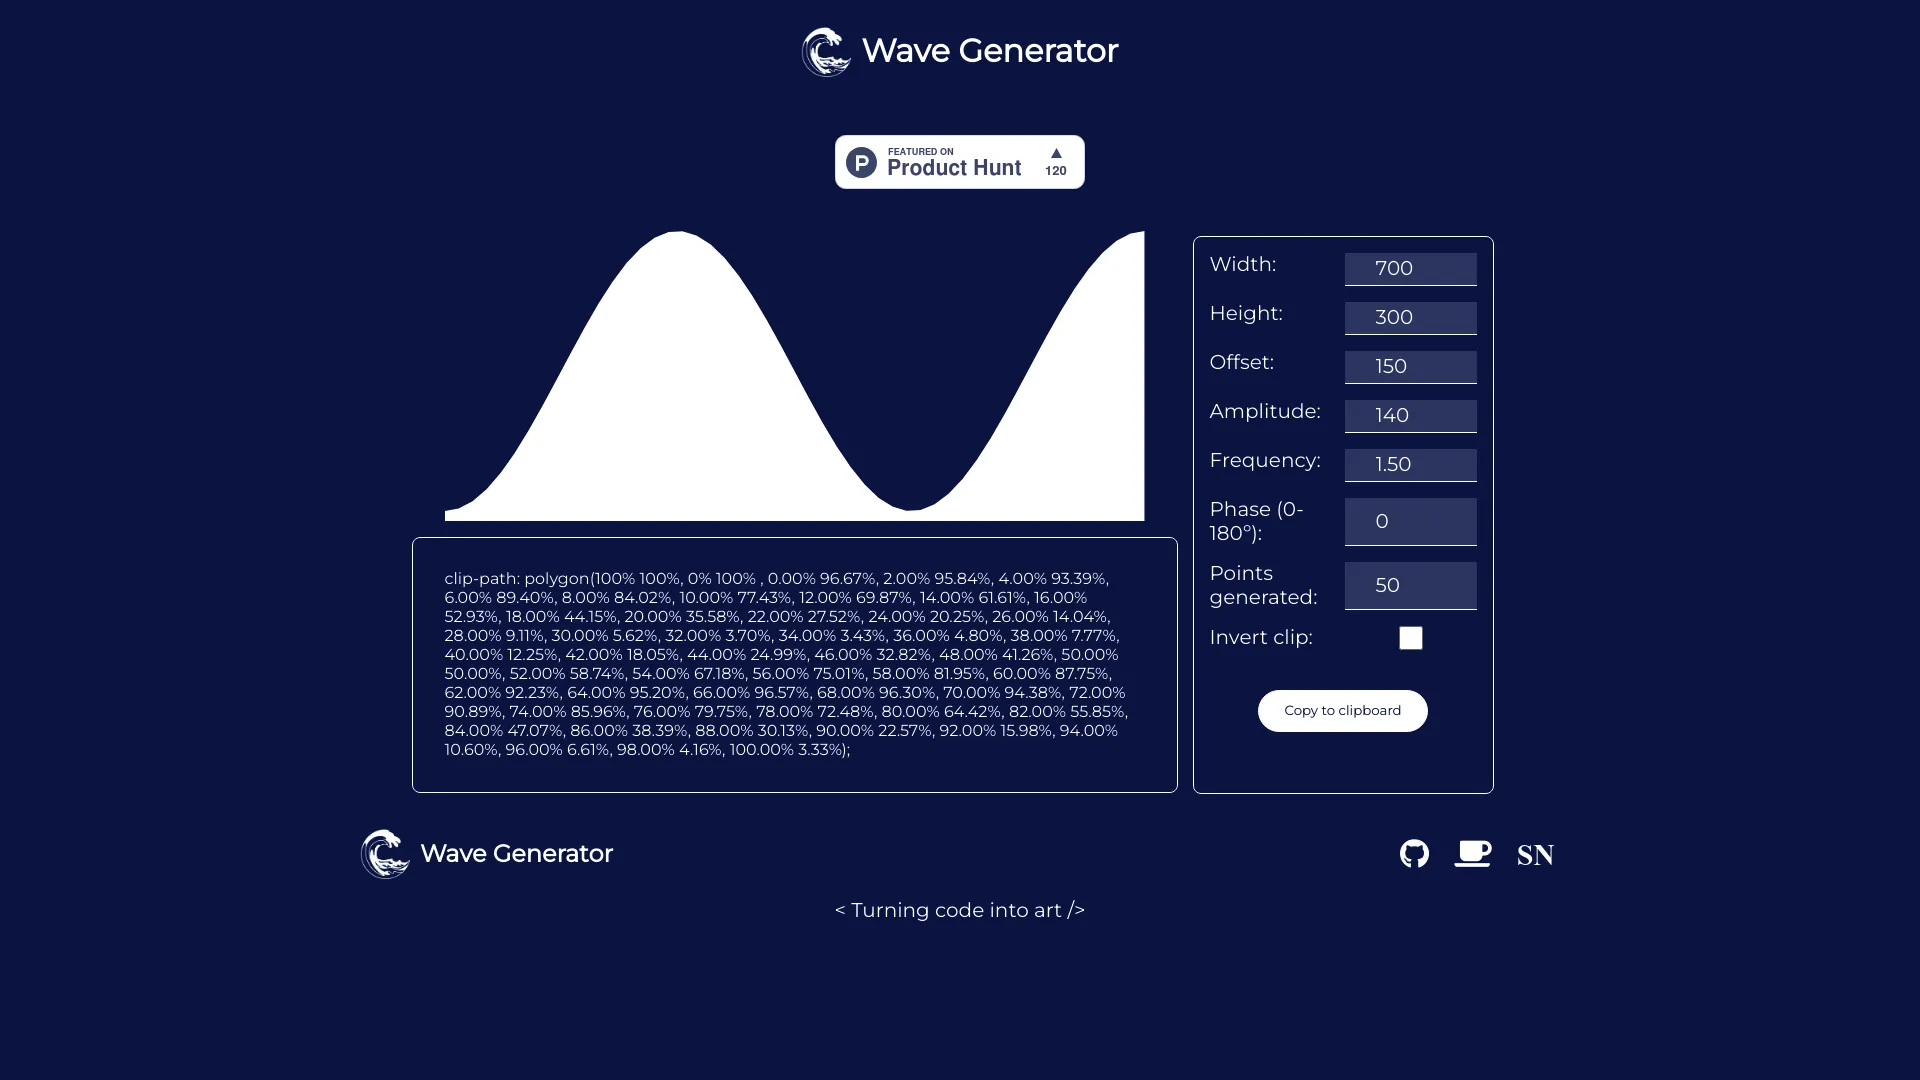The image size is (1920, 1080).
Task: Click the GitHub repository icon
Action: coord(1414,855)
